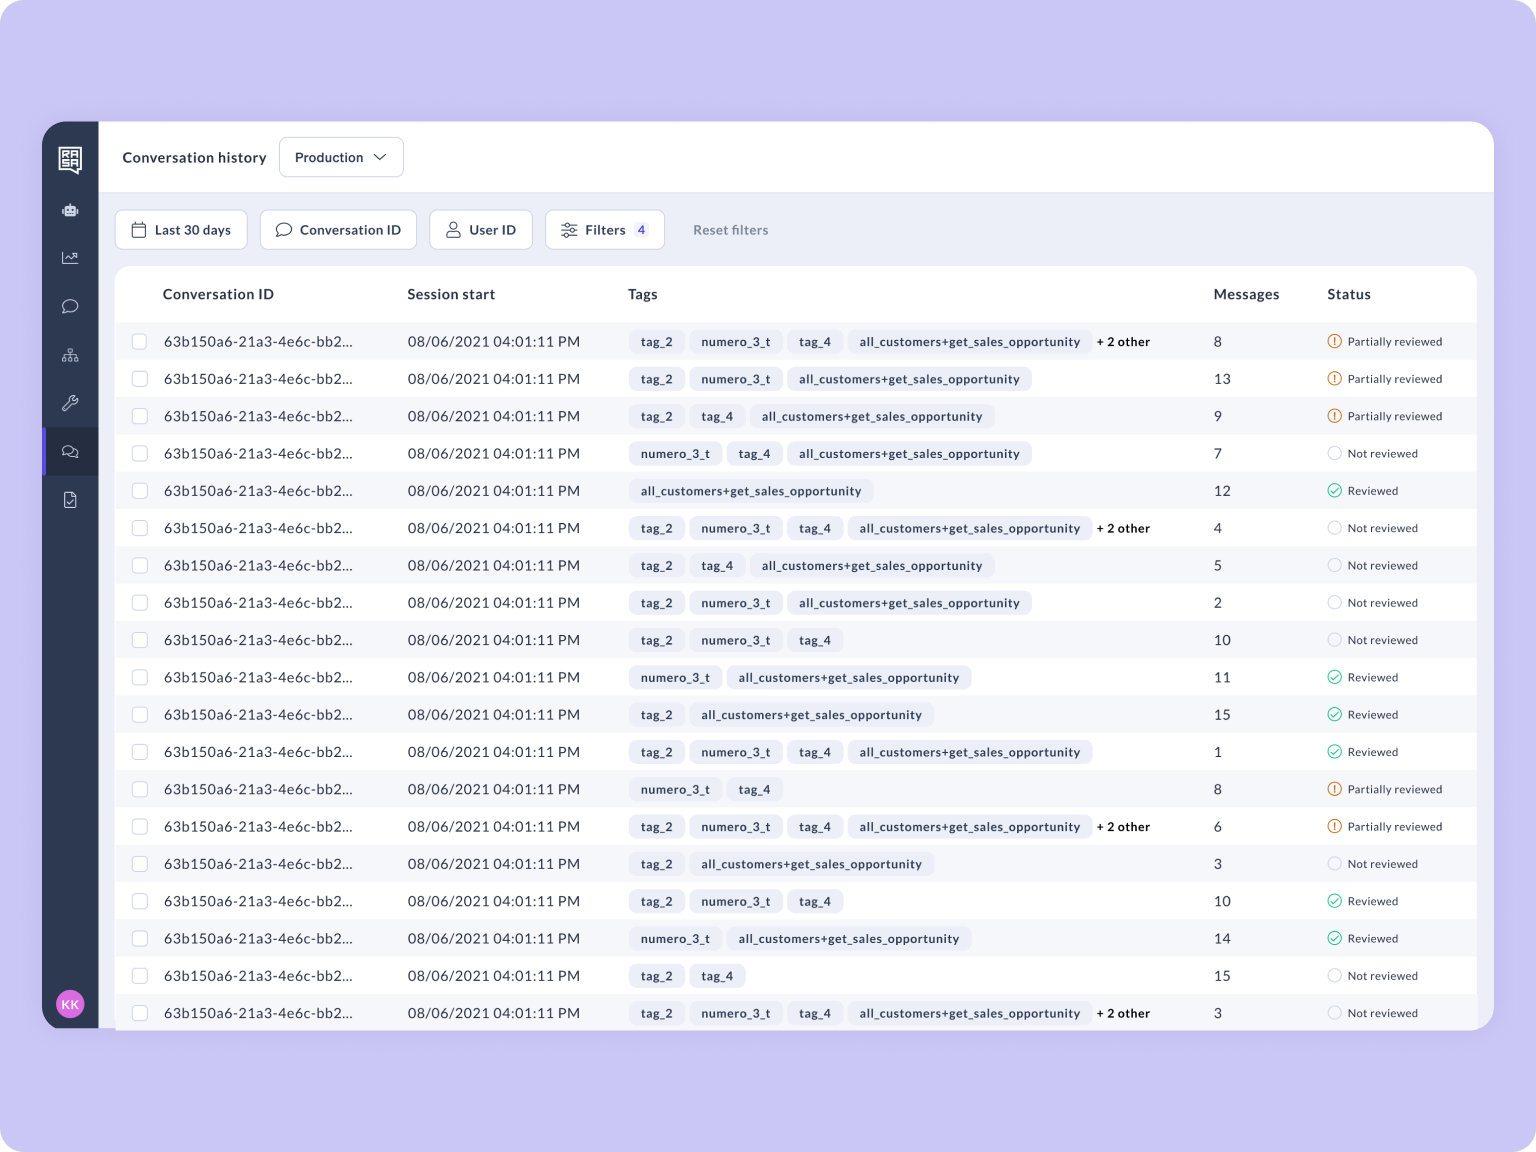
Task: Open the analytics chart icon in sidebar
Action: click(70, 258)
